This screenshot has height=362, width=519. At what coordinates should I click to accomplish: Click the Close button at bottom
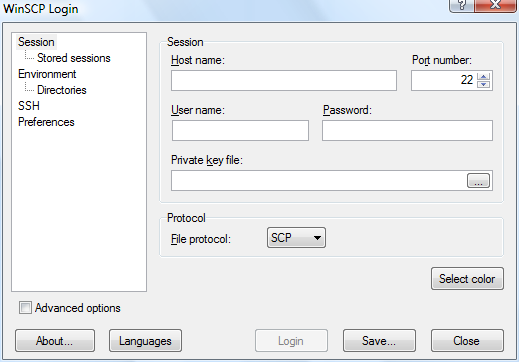click(467, 341)
